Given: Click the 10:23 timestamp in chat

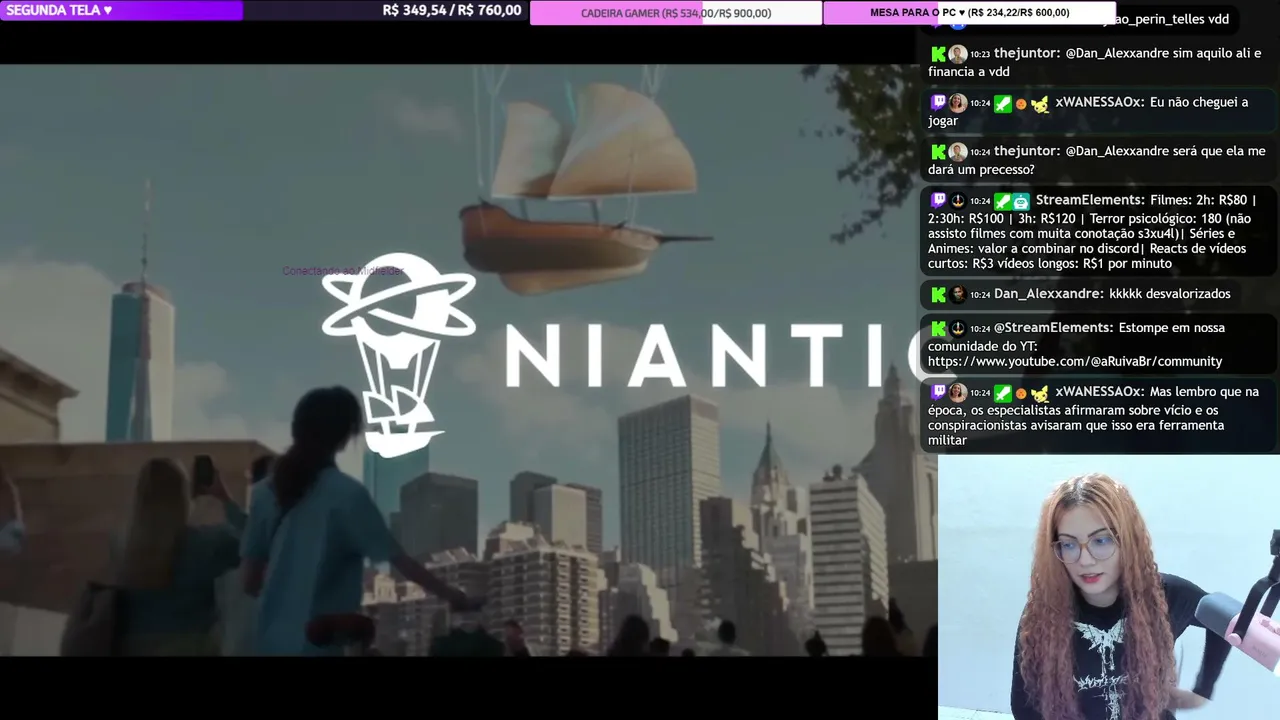Looking at the screenshot, I should point(979,55).
